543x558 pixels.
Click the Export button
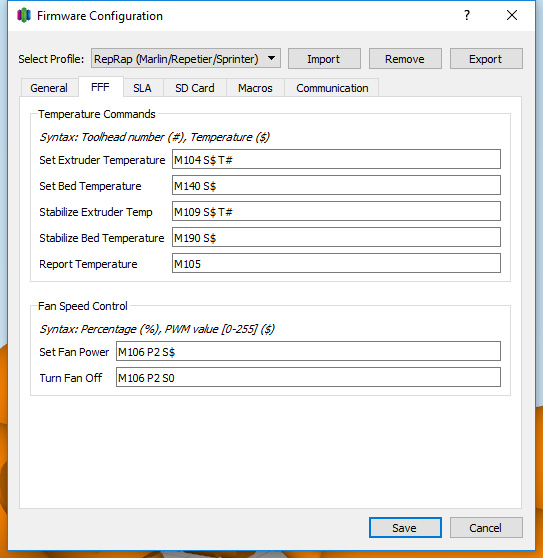point(486,59)
